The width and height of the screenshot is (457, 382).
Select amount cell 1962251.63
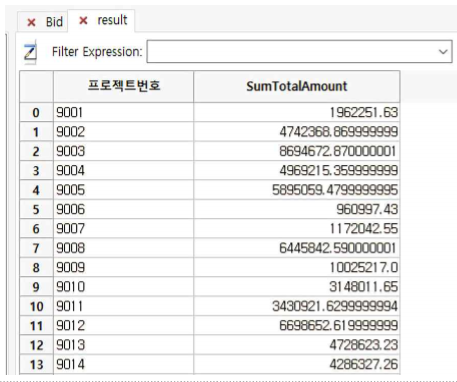click(297, 112)
